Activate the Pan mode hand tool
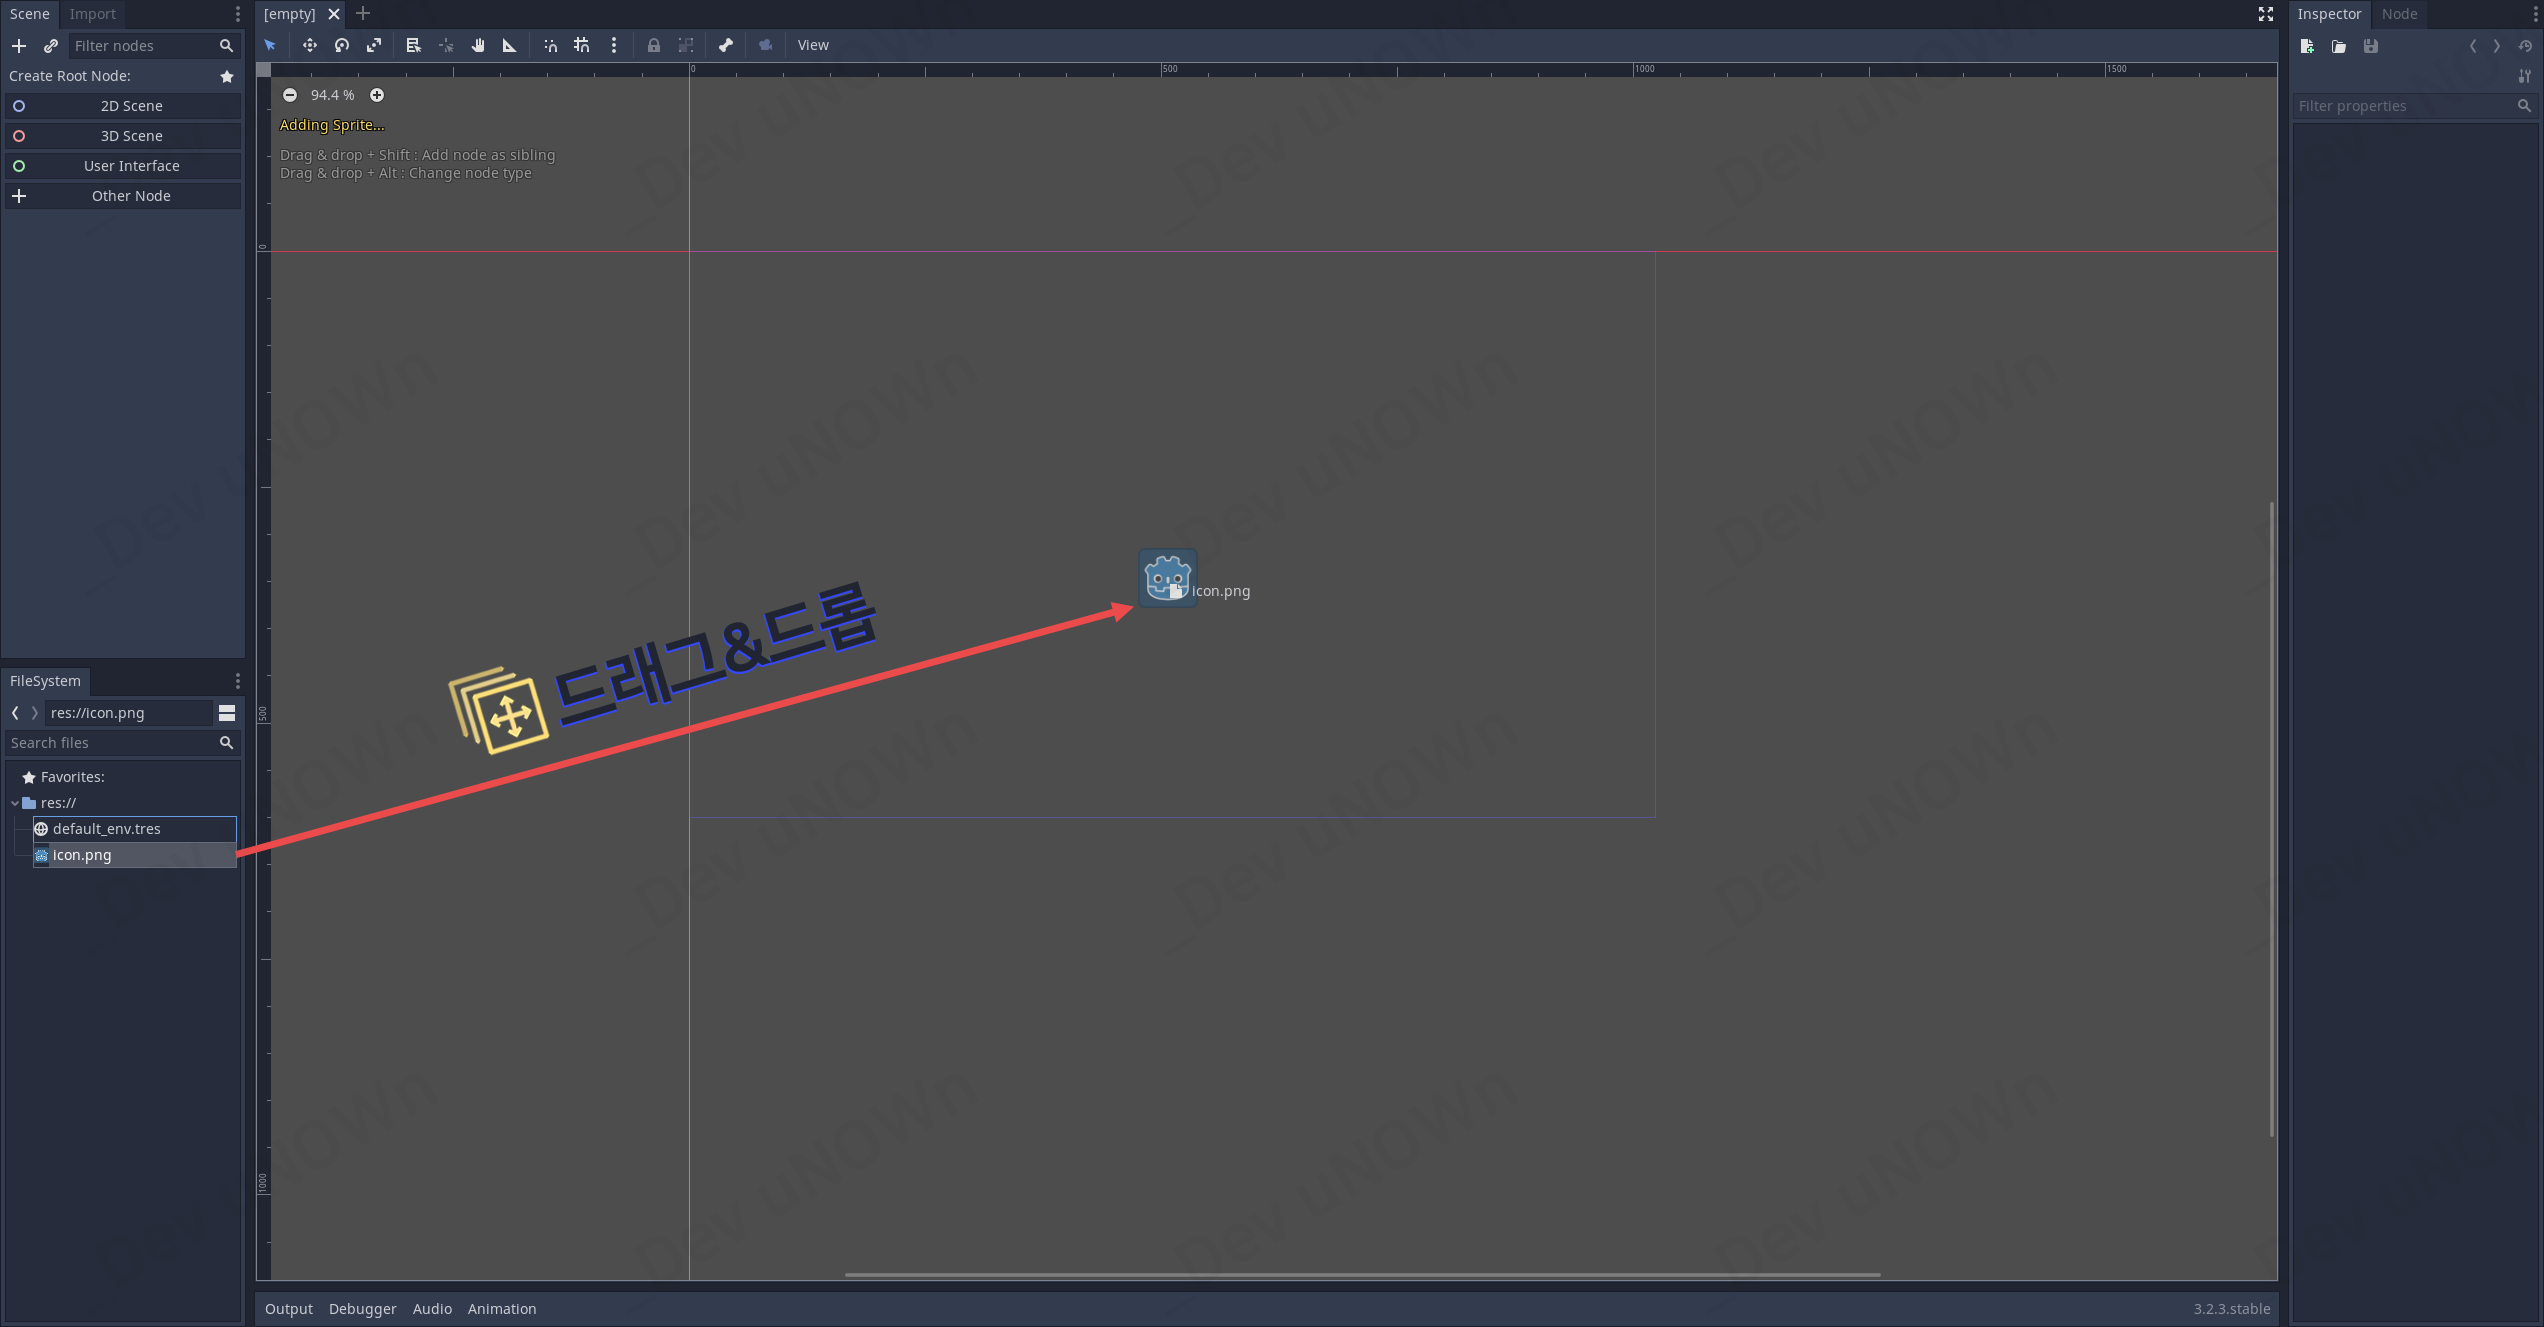This screenshot has width=2544, height=1327. (x=478, y=45)
